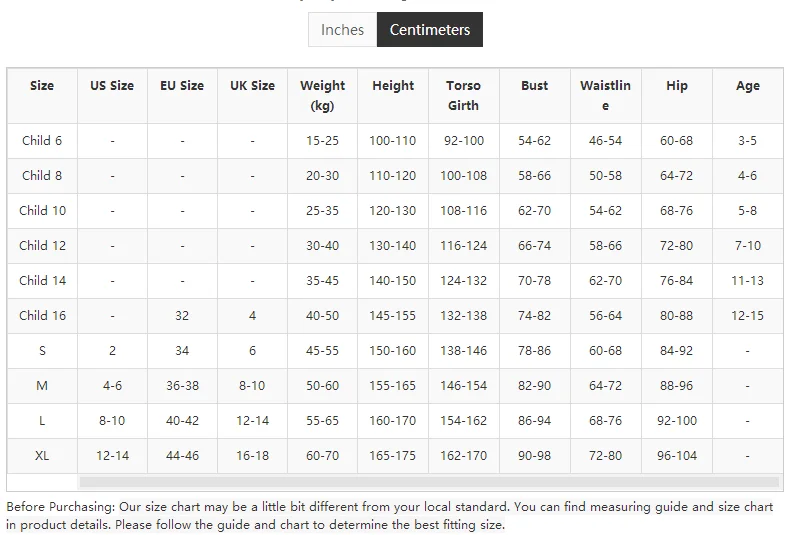The image size is (791, 535).
Task: Click the Before Purchasing note text
Action: click(389, 516)
